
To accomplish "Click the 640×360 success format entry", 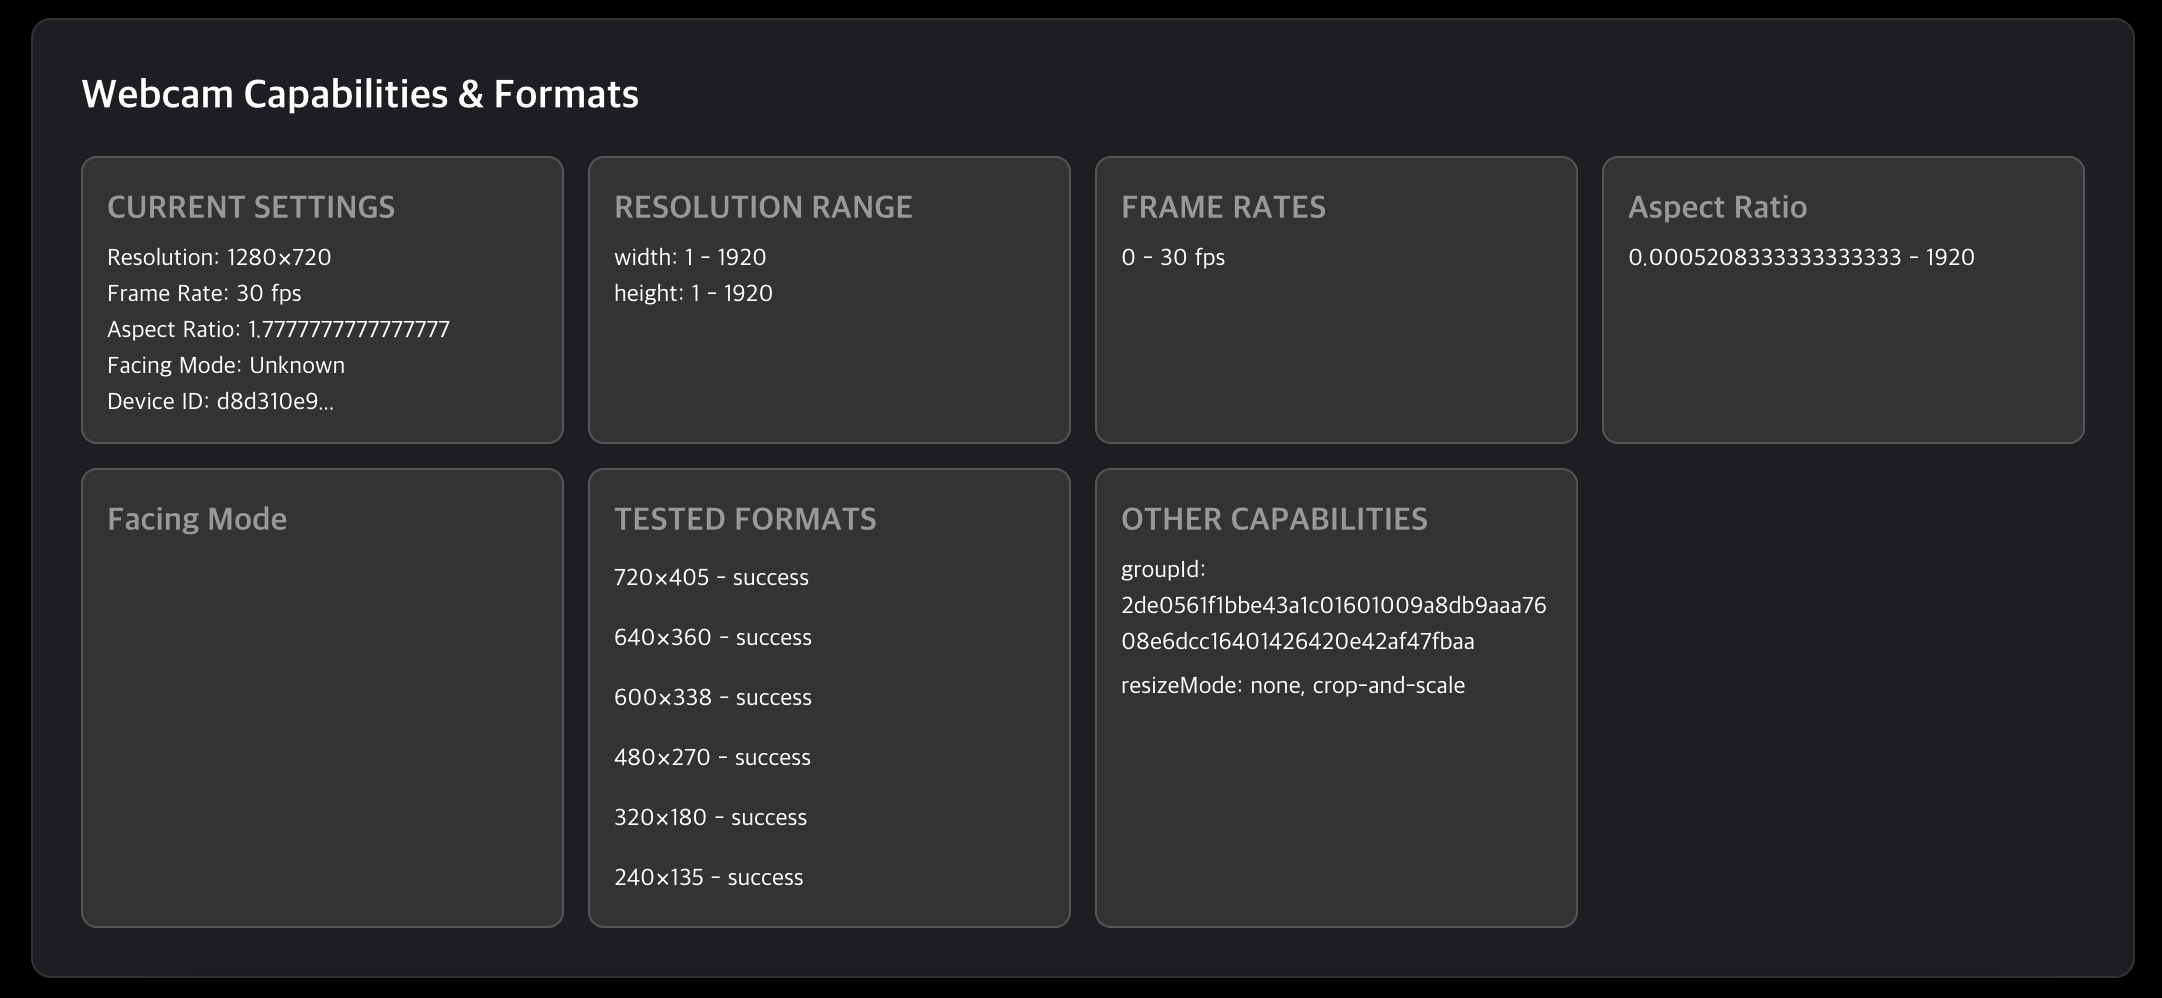I will pos(713,637).
